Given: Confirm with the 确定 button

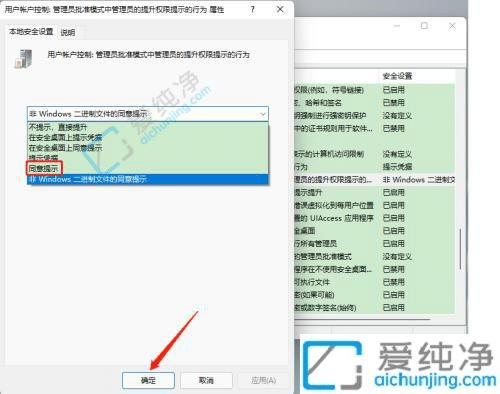Looking at the screenshot, I should tap(148, 380).
